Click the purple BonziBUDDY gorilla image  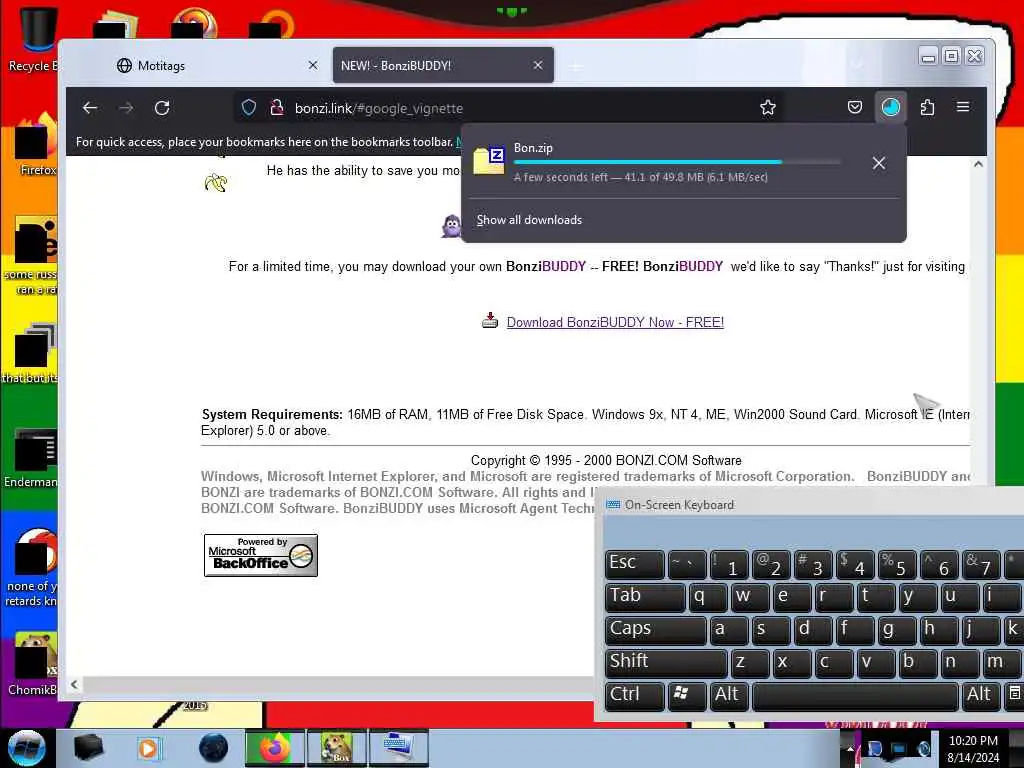[x=451, y=226]
